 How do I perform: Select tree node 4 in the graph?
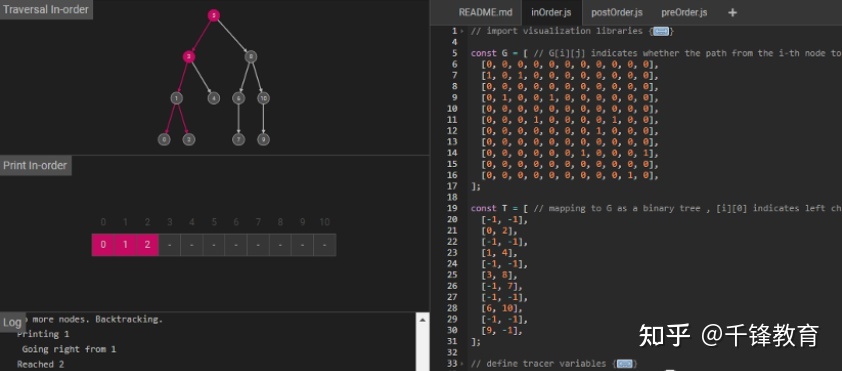[214, 98]
